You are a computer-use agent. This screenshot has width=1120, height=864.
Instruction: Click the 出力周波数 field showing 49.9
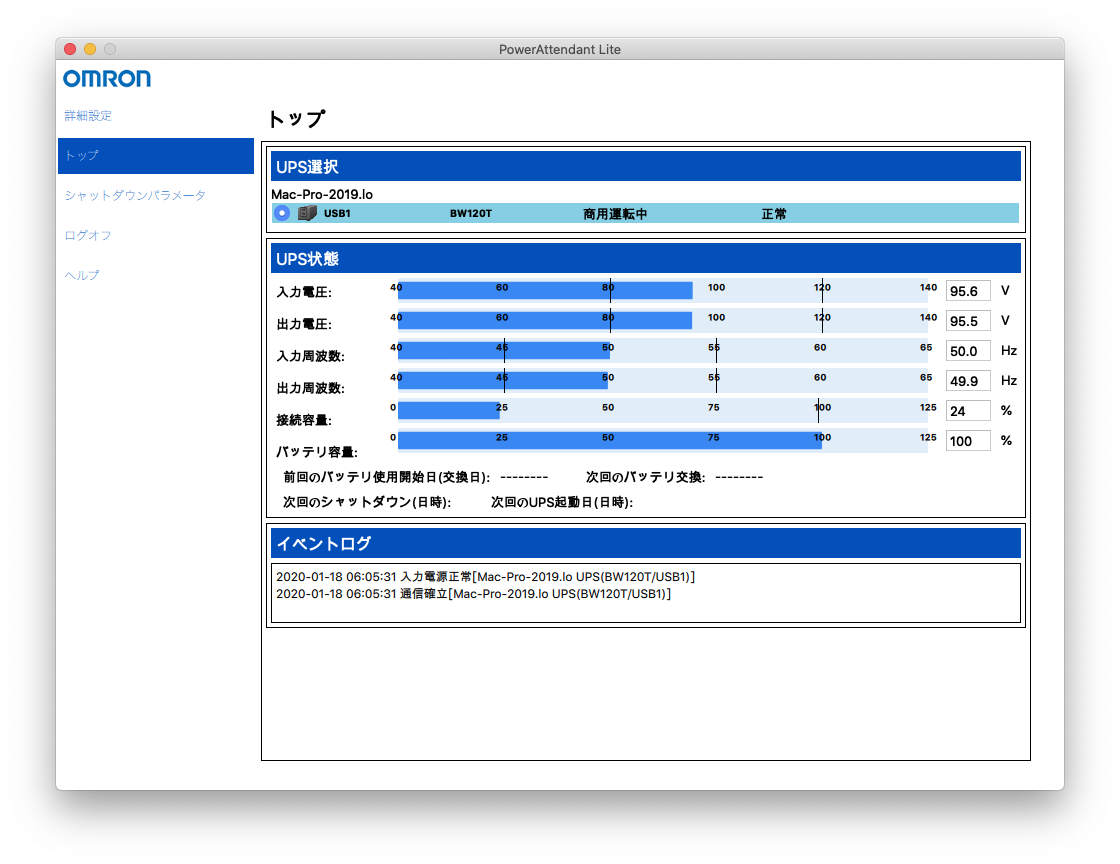pyautogui.click(x=967, y=381)
